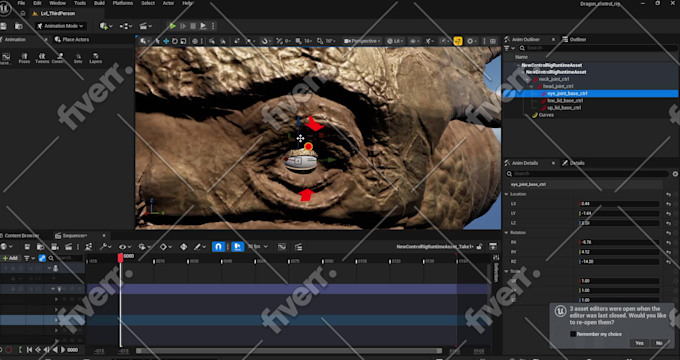Switch to the Outliner tab

click(x=574, y=39)
